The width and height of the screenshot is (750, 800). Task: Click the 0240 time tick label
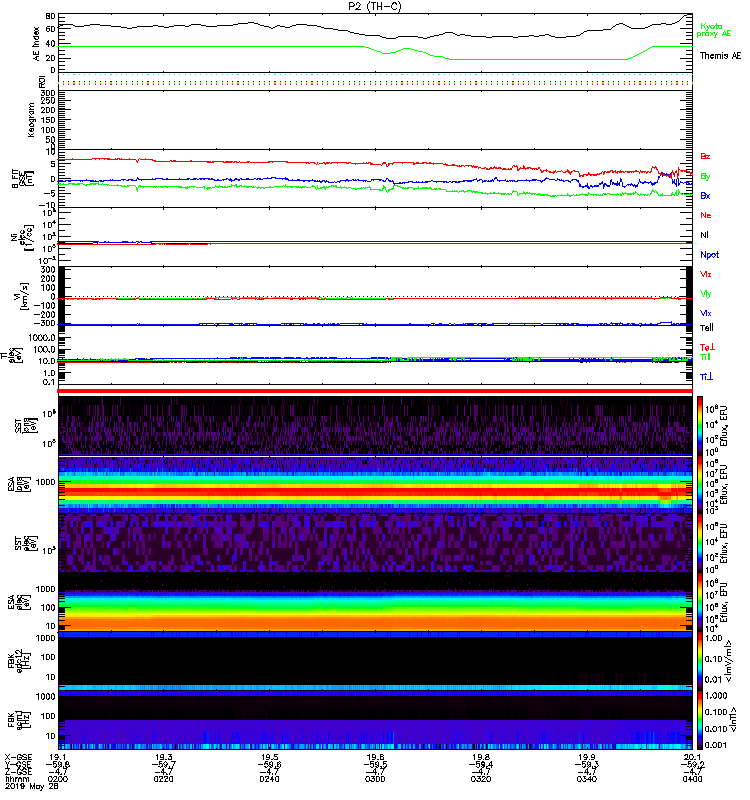(x=269, y=779)
